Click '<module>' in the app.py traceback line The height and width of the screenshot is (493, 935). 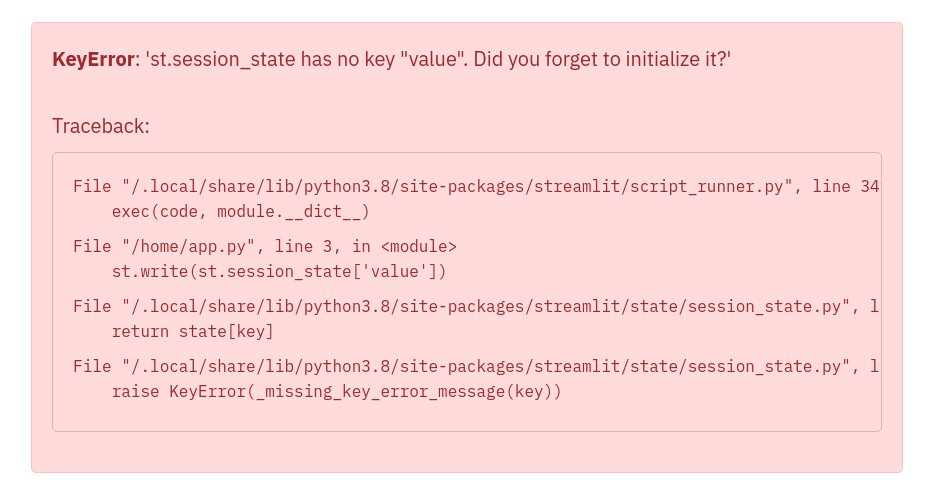[419, 246]
